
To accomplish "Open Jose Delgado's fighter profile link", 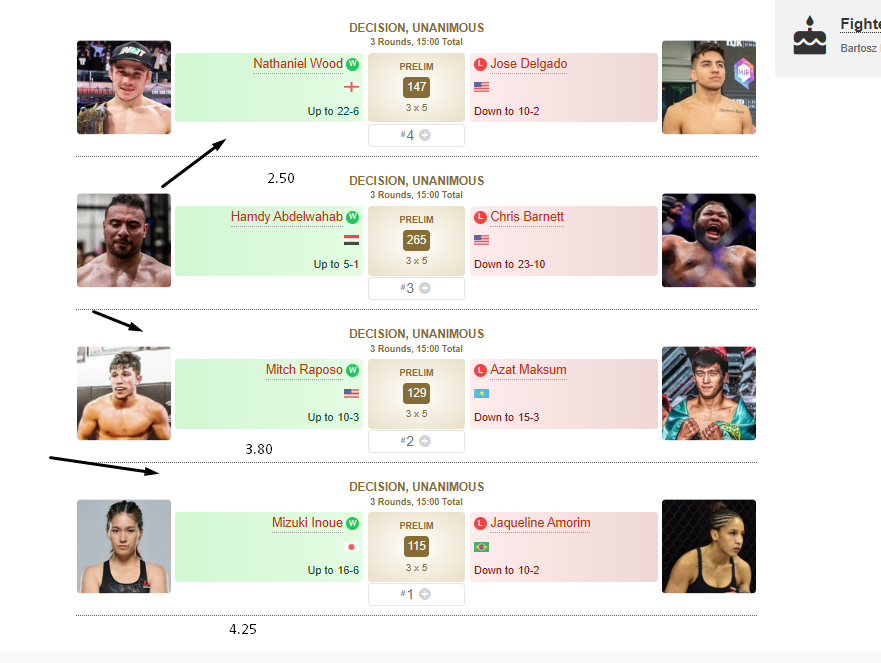I will [x=528, y=64].
